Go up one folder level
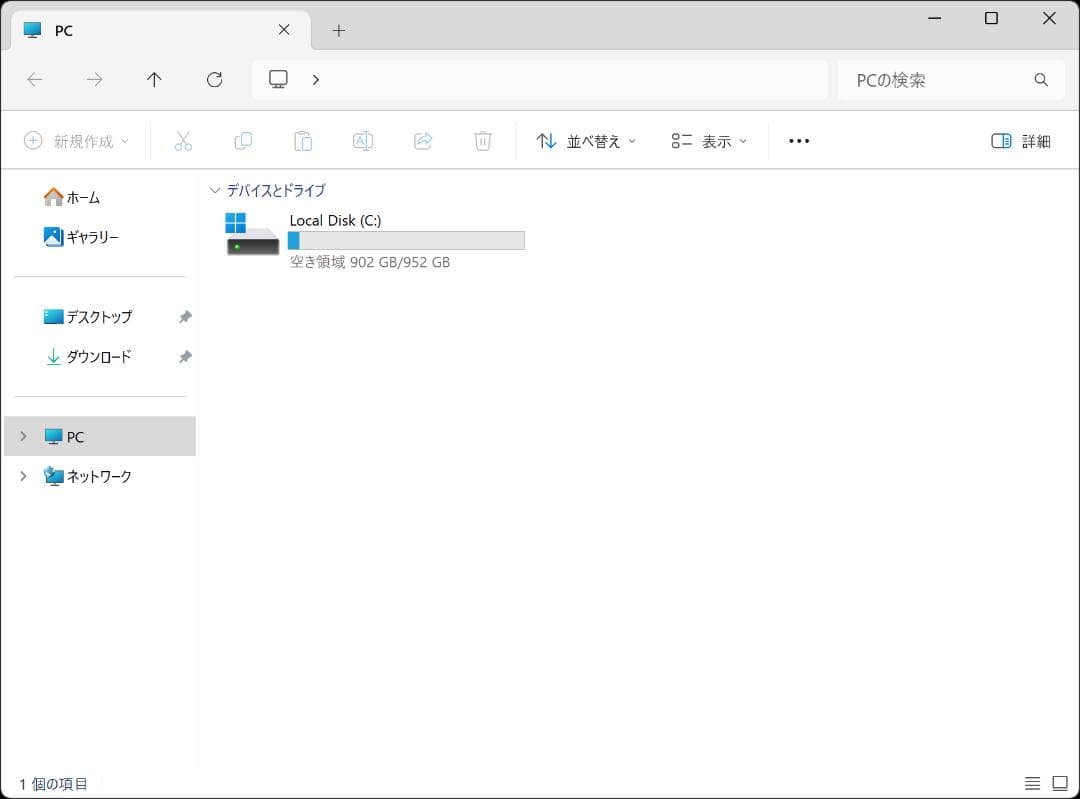Screen dimensions: 1080x799 [x=154, y=80]
